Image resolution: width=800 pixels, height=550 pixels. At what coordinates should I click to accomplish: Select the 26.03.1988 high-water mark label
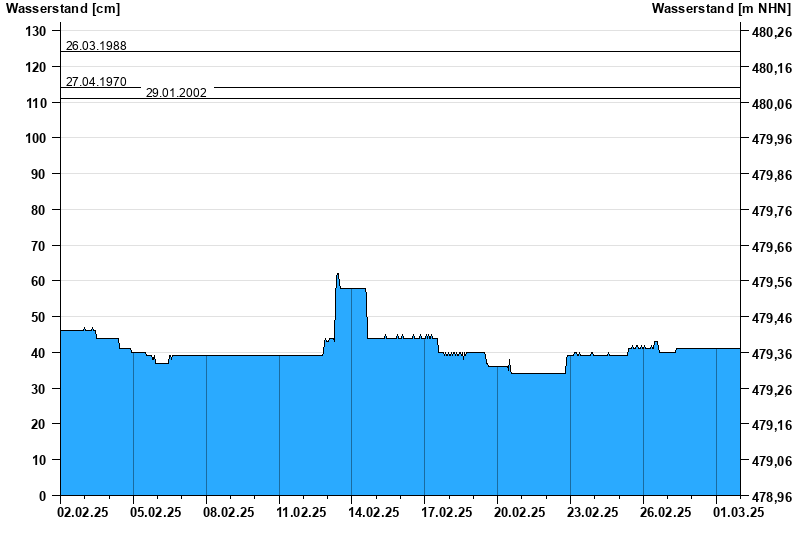coord(96,45)
